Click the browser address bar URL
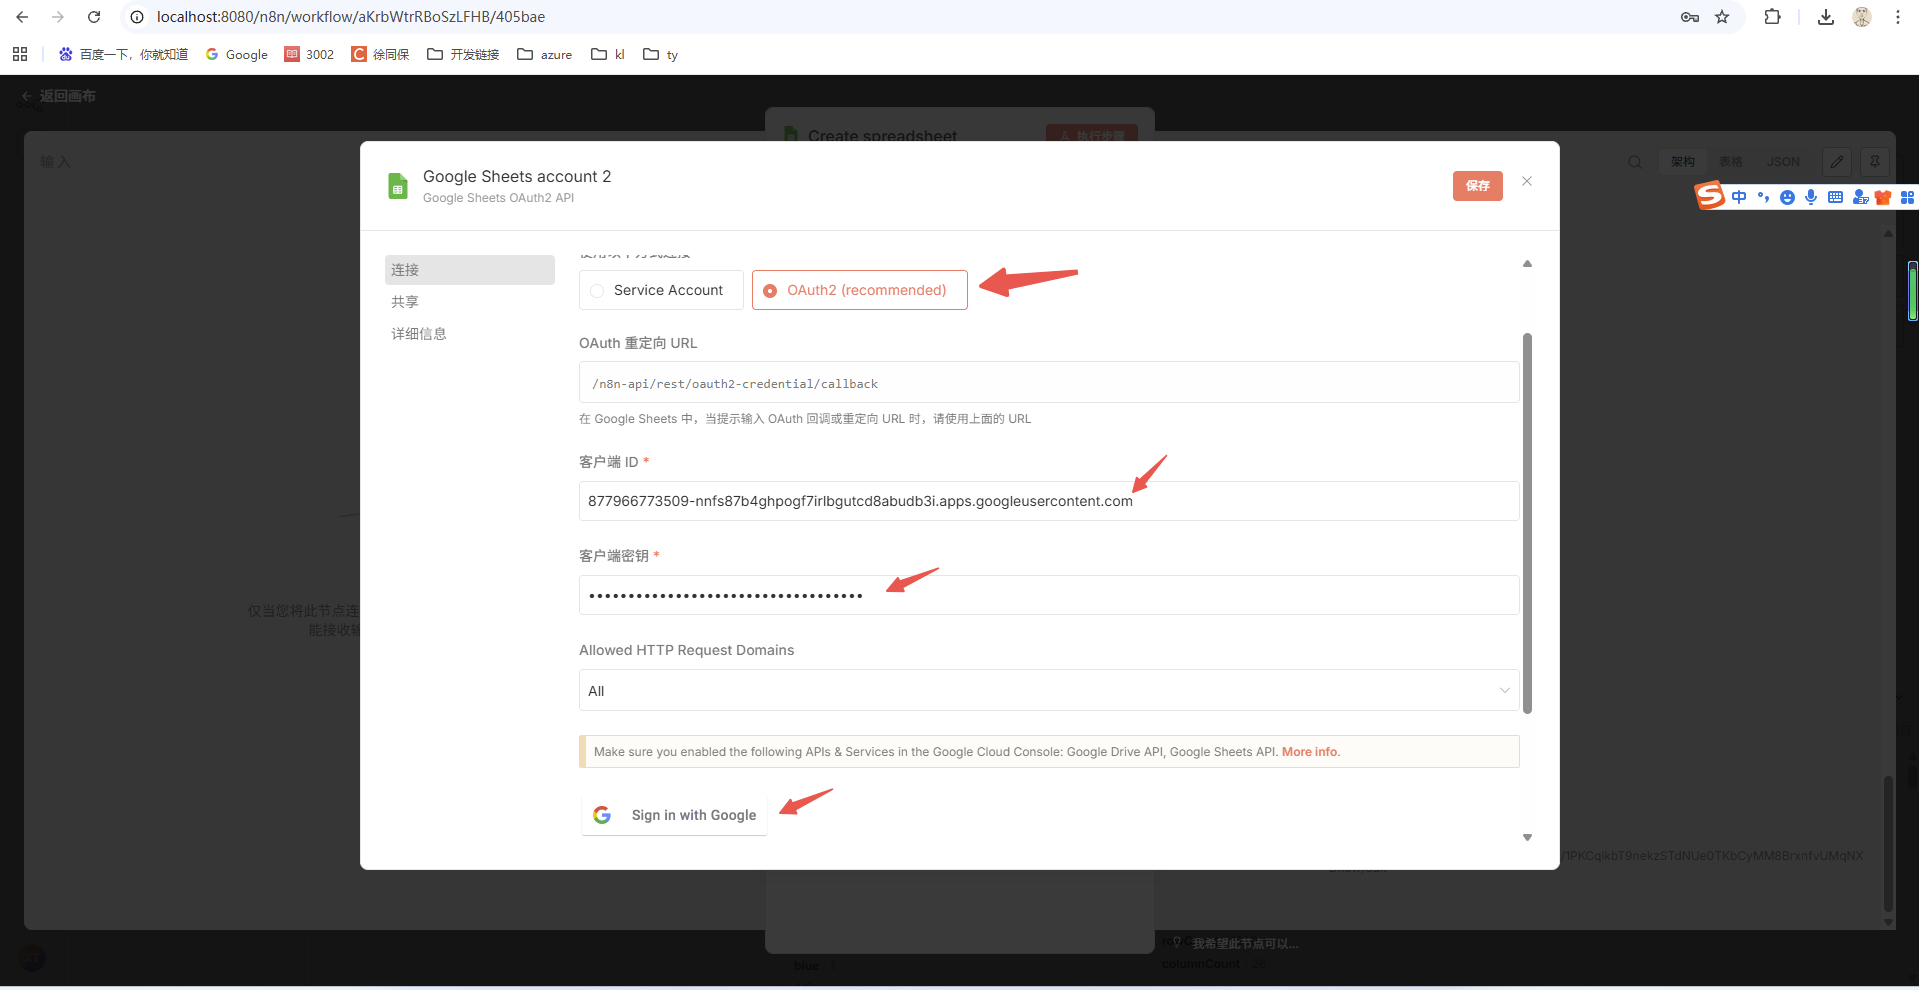Screen dimensions: 1919x990 pyautogui.click(x=351, y=17)
